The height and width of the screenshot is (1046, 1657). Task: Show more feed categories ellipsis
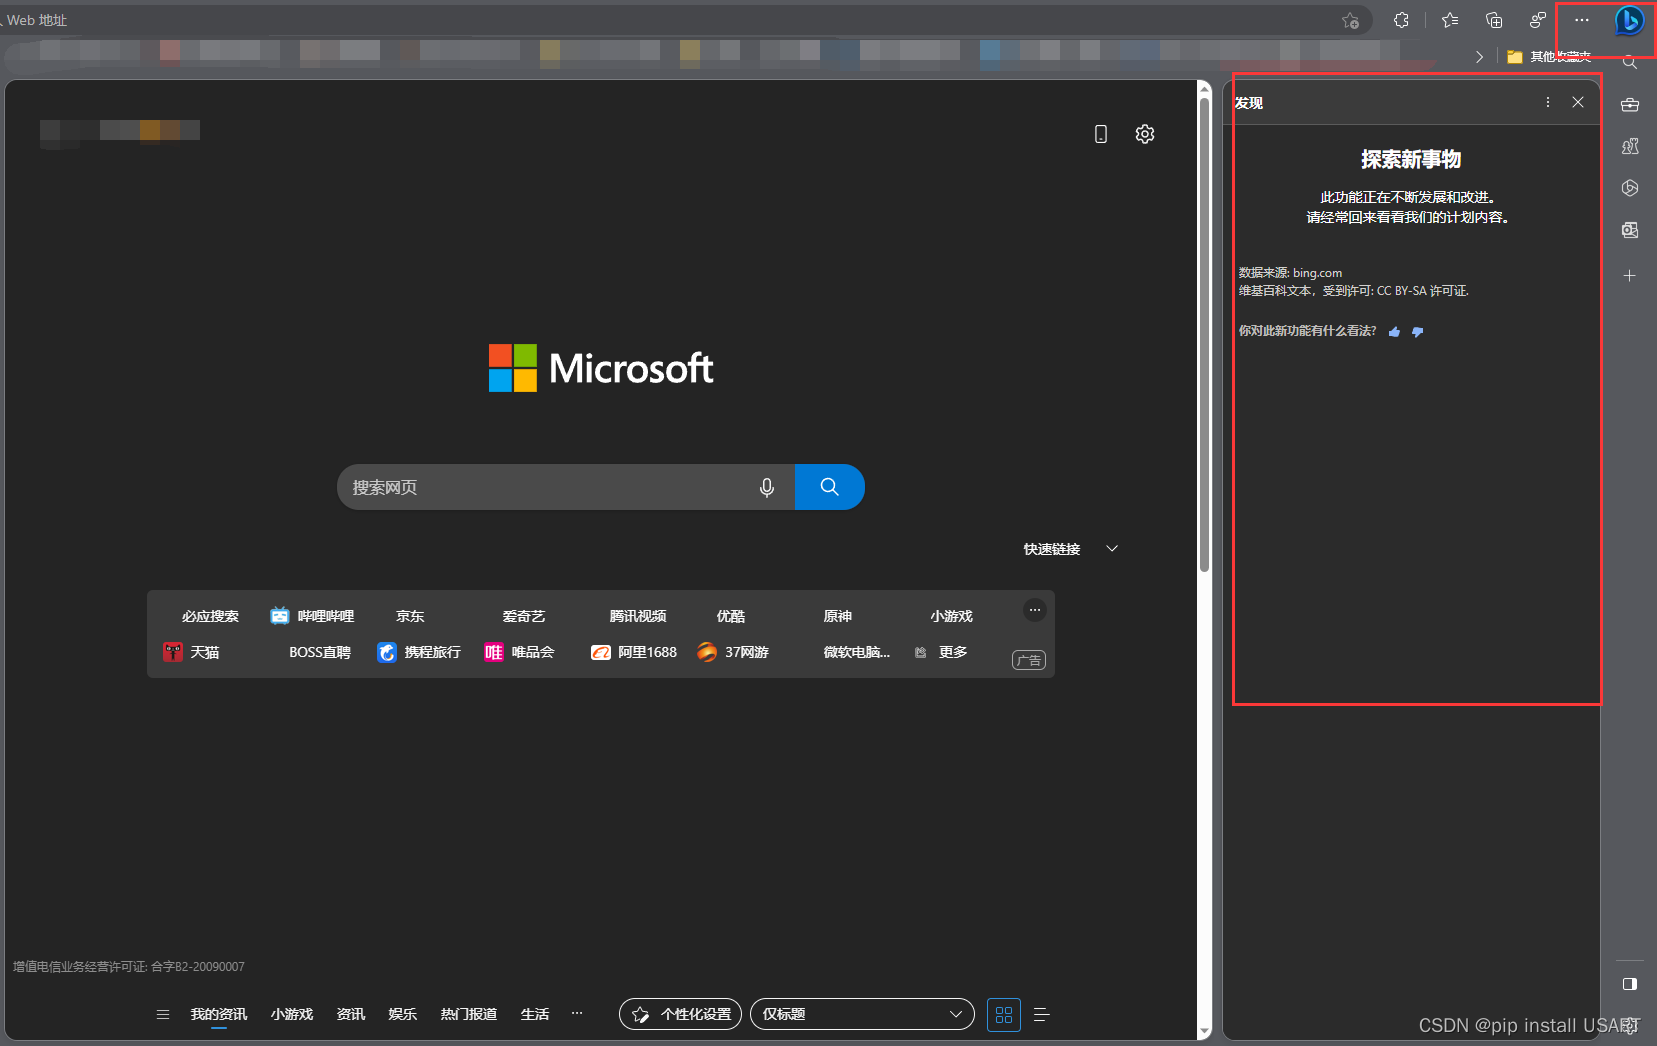coord(577,1013)
